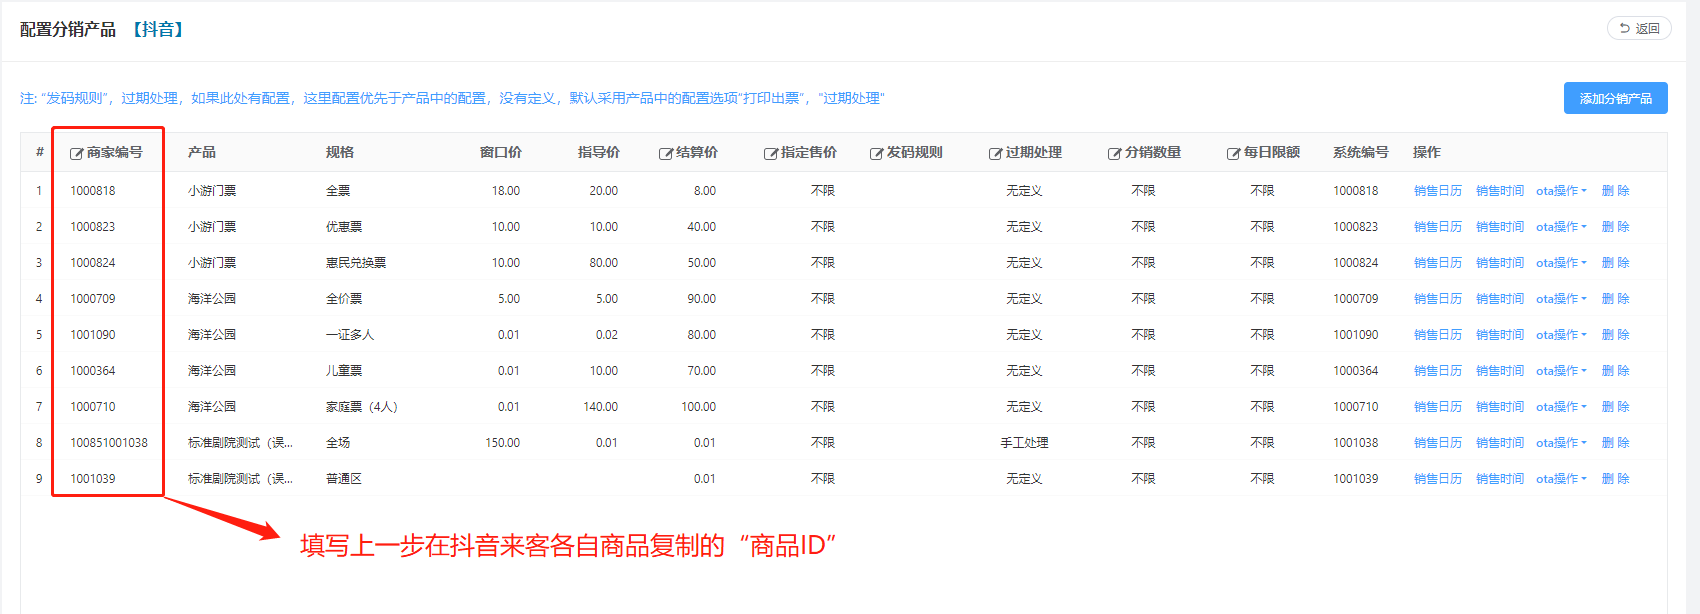
Task: Click edit icon beside 每日限额 header
Action: pos(1233,153)
